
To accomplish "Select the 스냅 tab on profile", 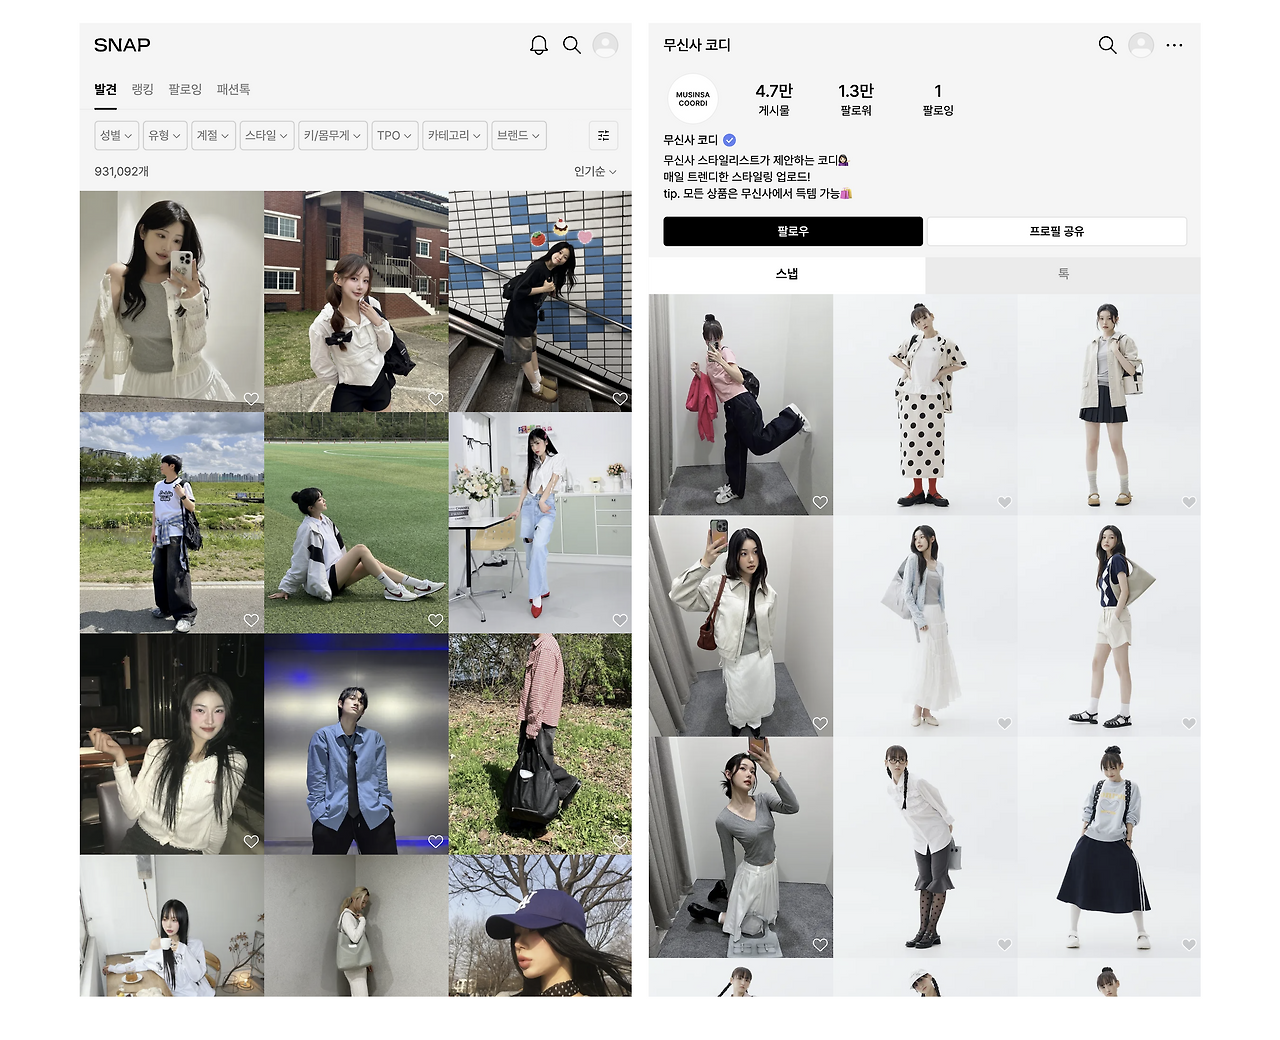I will (787, 274).
